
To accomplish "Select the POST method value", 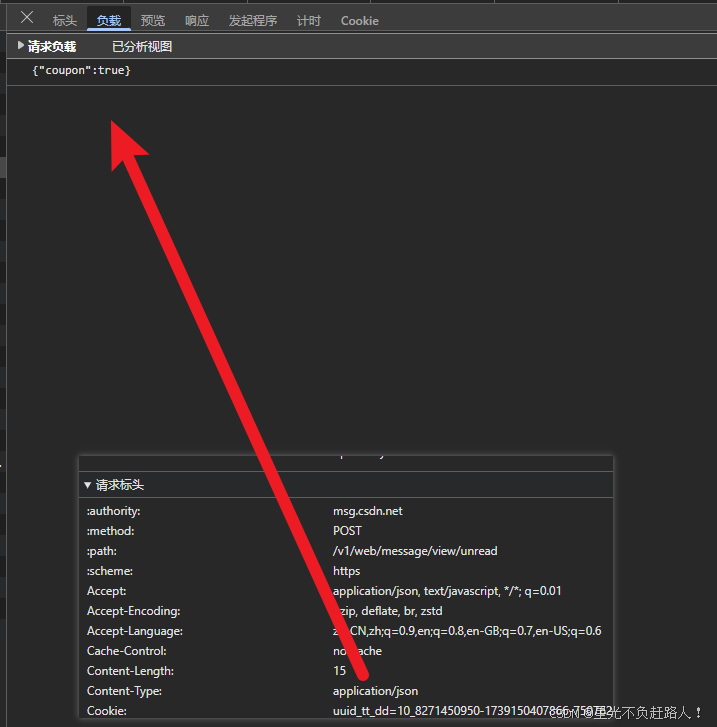I will [x=347, y=531].
